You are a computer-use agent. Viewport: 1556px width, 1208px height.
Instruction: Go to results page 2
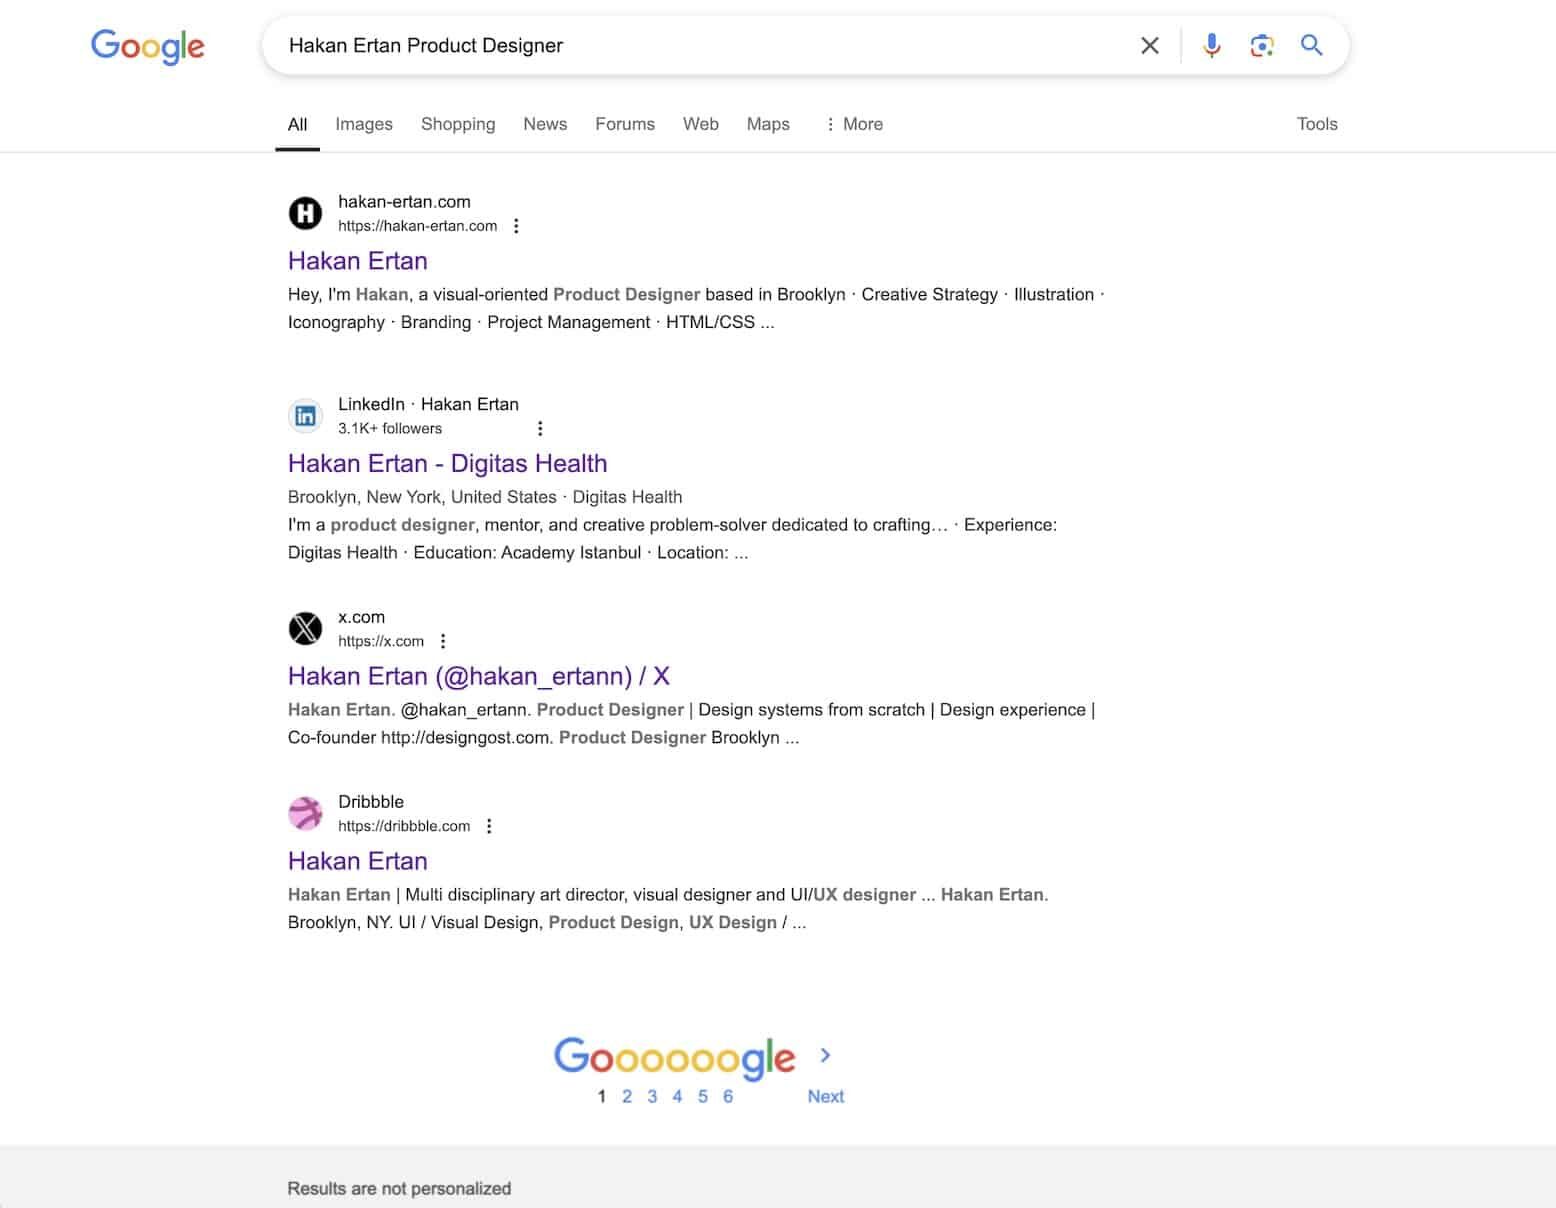627,1097
